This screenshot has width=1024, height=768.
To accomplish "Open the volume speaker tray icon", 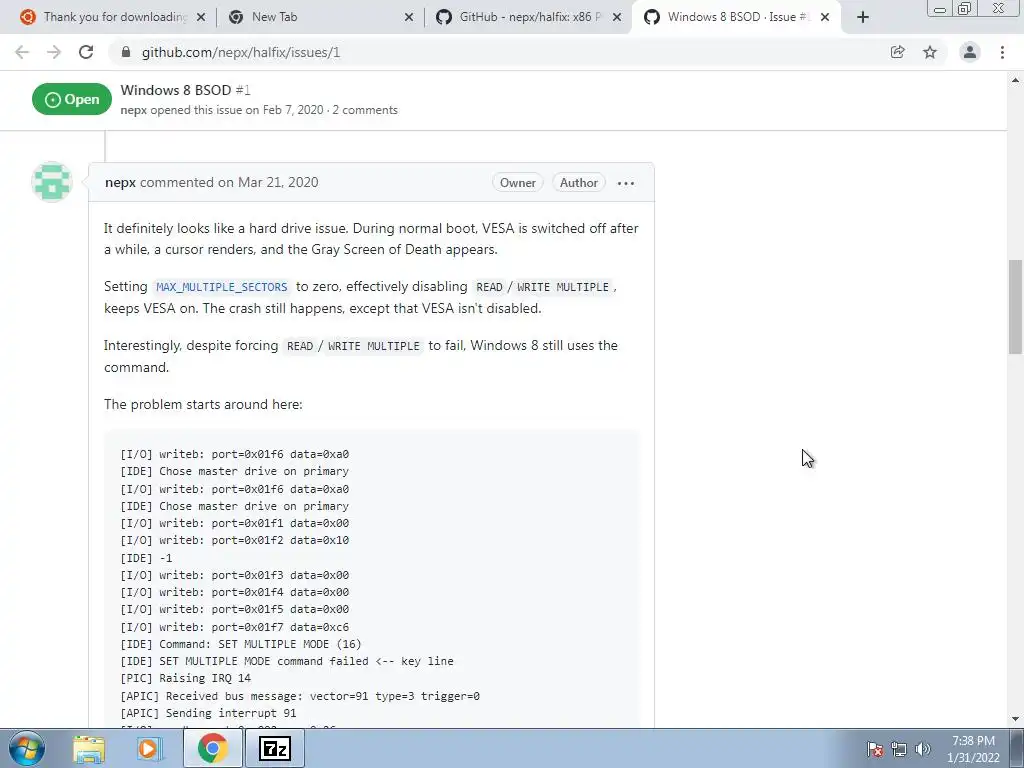I will click(923, 749).
